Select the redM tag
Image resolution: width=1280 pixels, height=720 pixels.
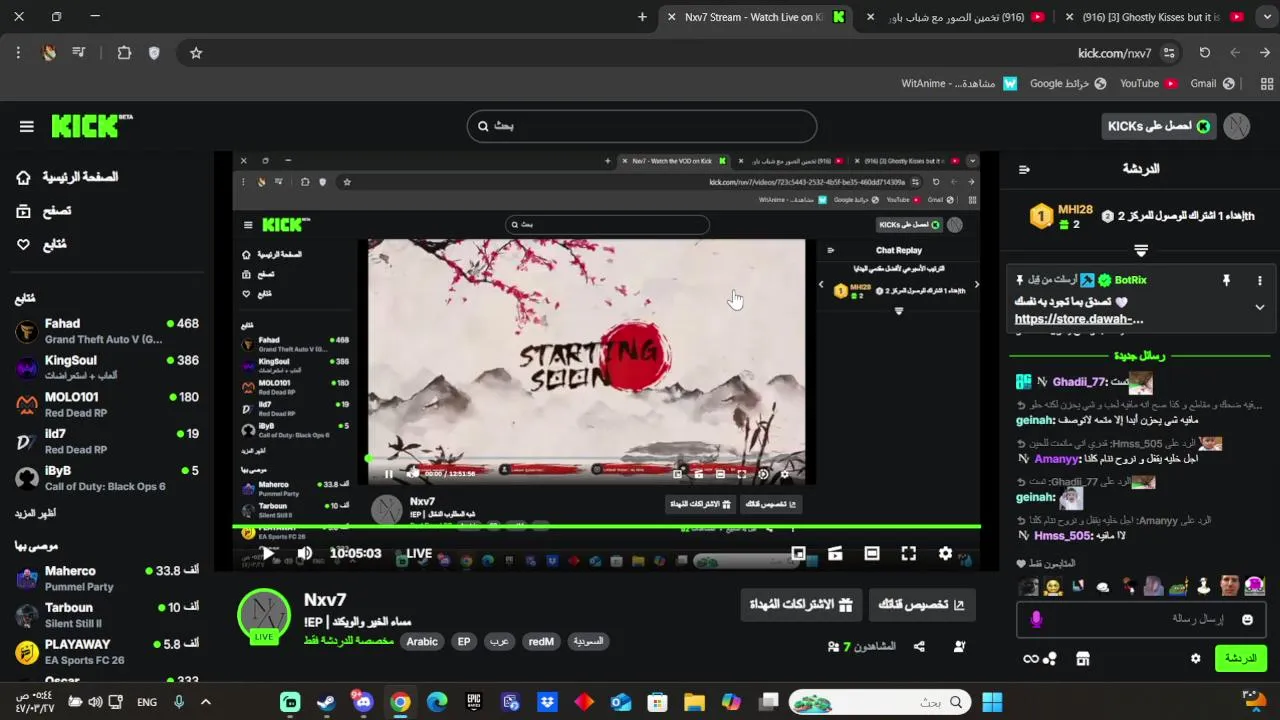(x=541, y=642)
